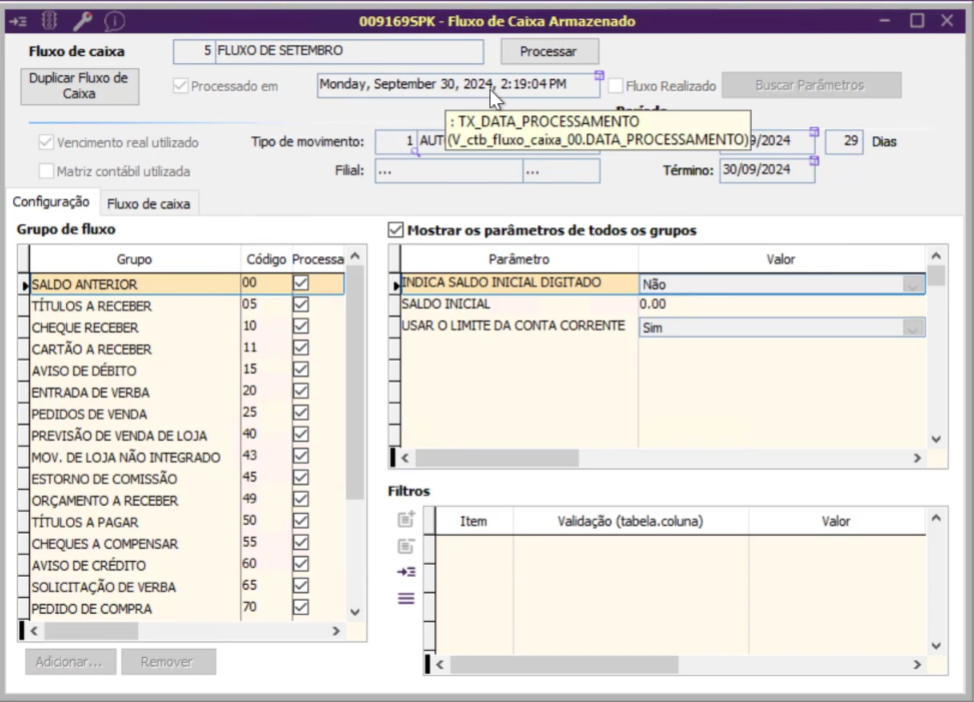Click down arrow of Filtros grid scrollbar
This screenshot has width=974, height=702.
pos(937,646)
